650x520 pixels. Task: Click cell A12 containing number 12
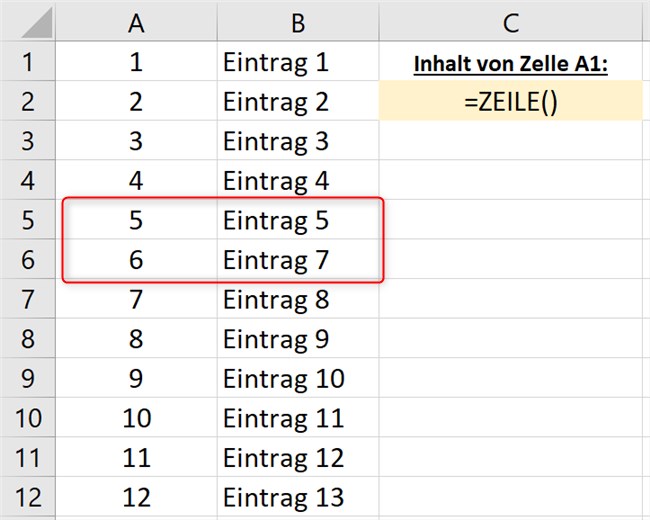point(136,497)
